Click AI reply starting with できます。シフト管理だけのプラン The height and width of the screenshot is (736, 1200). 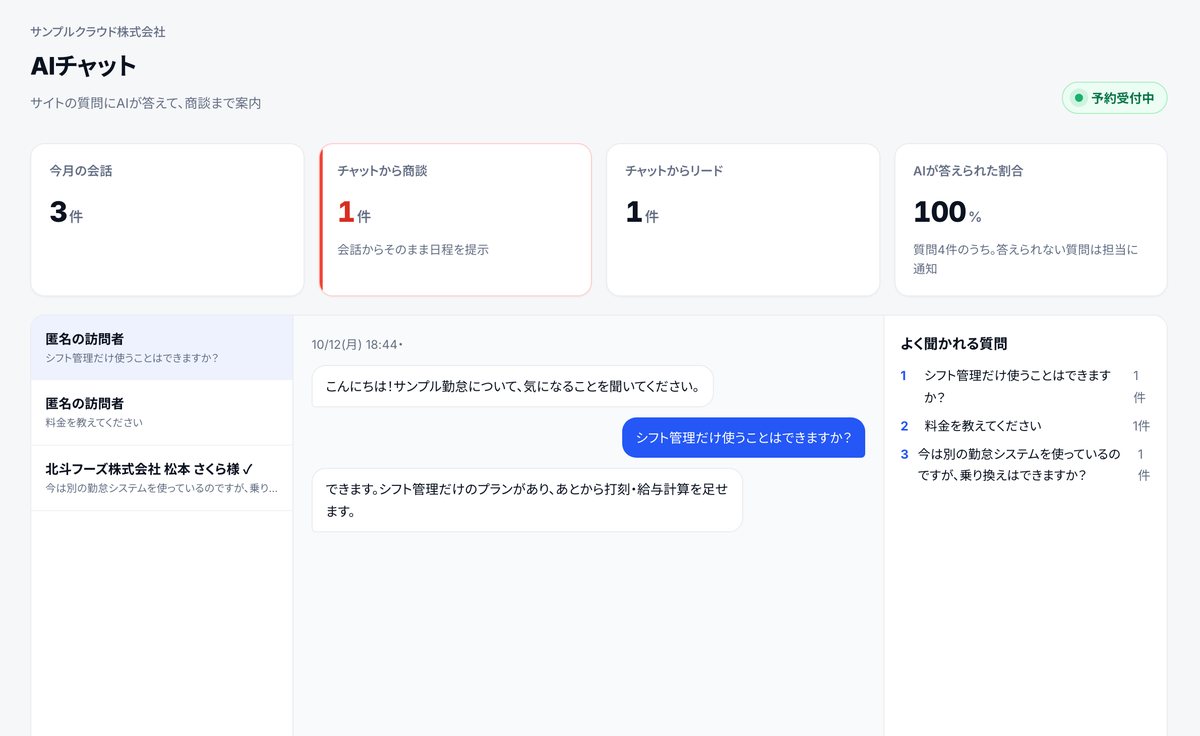coord(527,500)
